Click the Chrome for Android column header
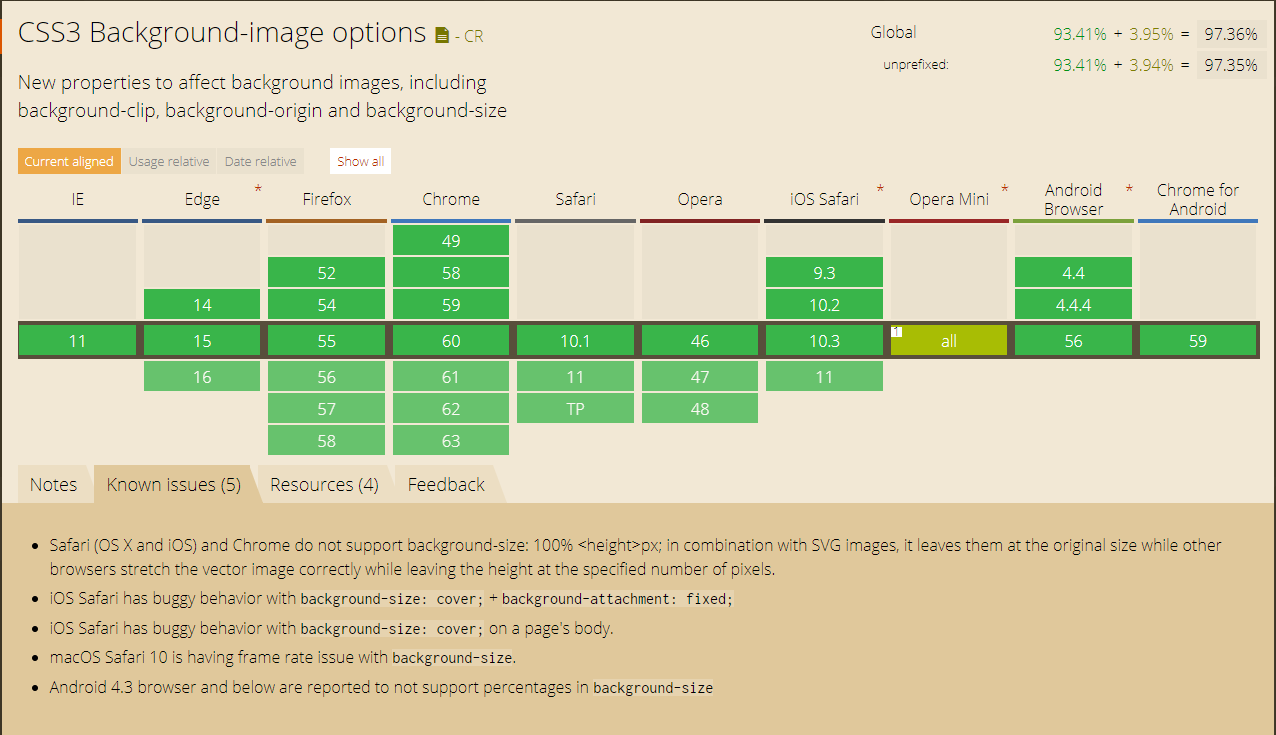Image resolution: width=1276 pixels, height=735 pixels. click(x=1197, y=199)
